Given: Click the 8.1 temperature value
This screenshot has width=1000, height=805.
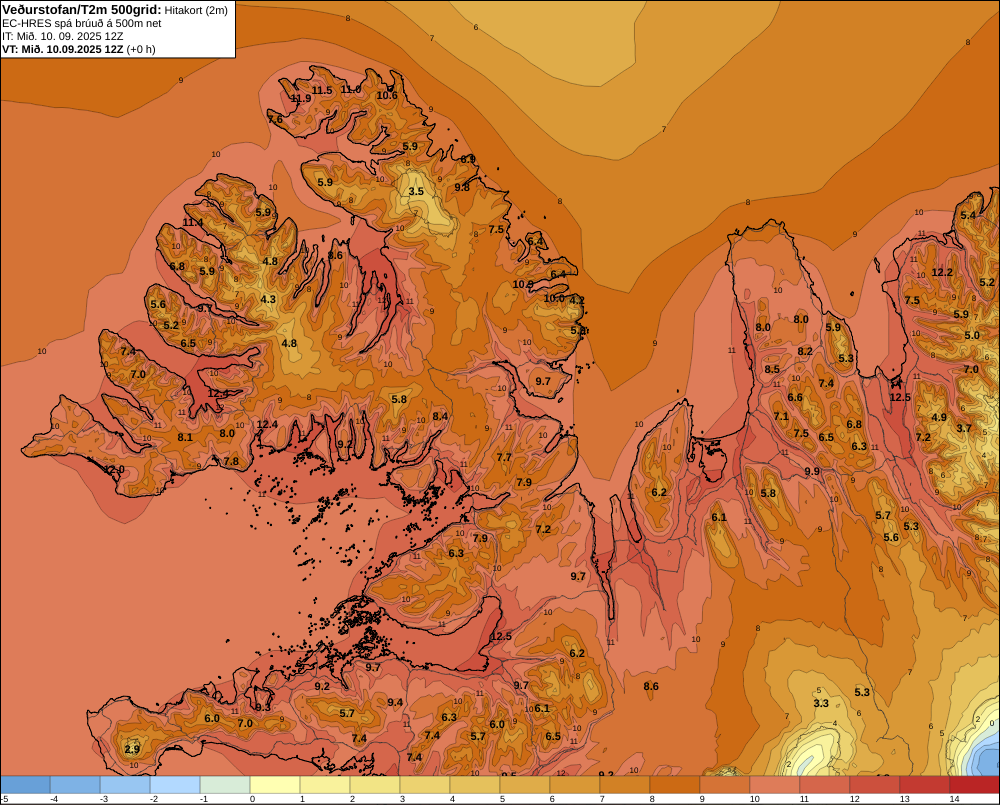Looking at the screenshot, I should [185, 438].
